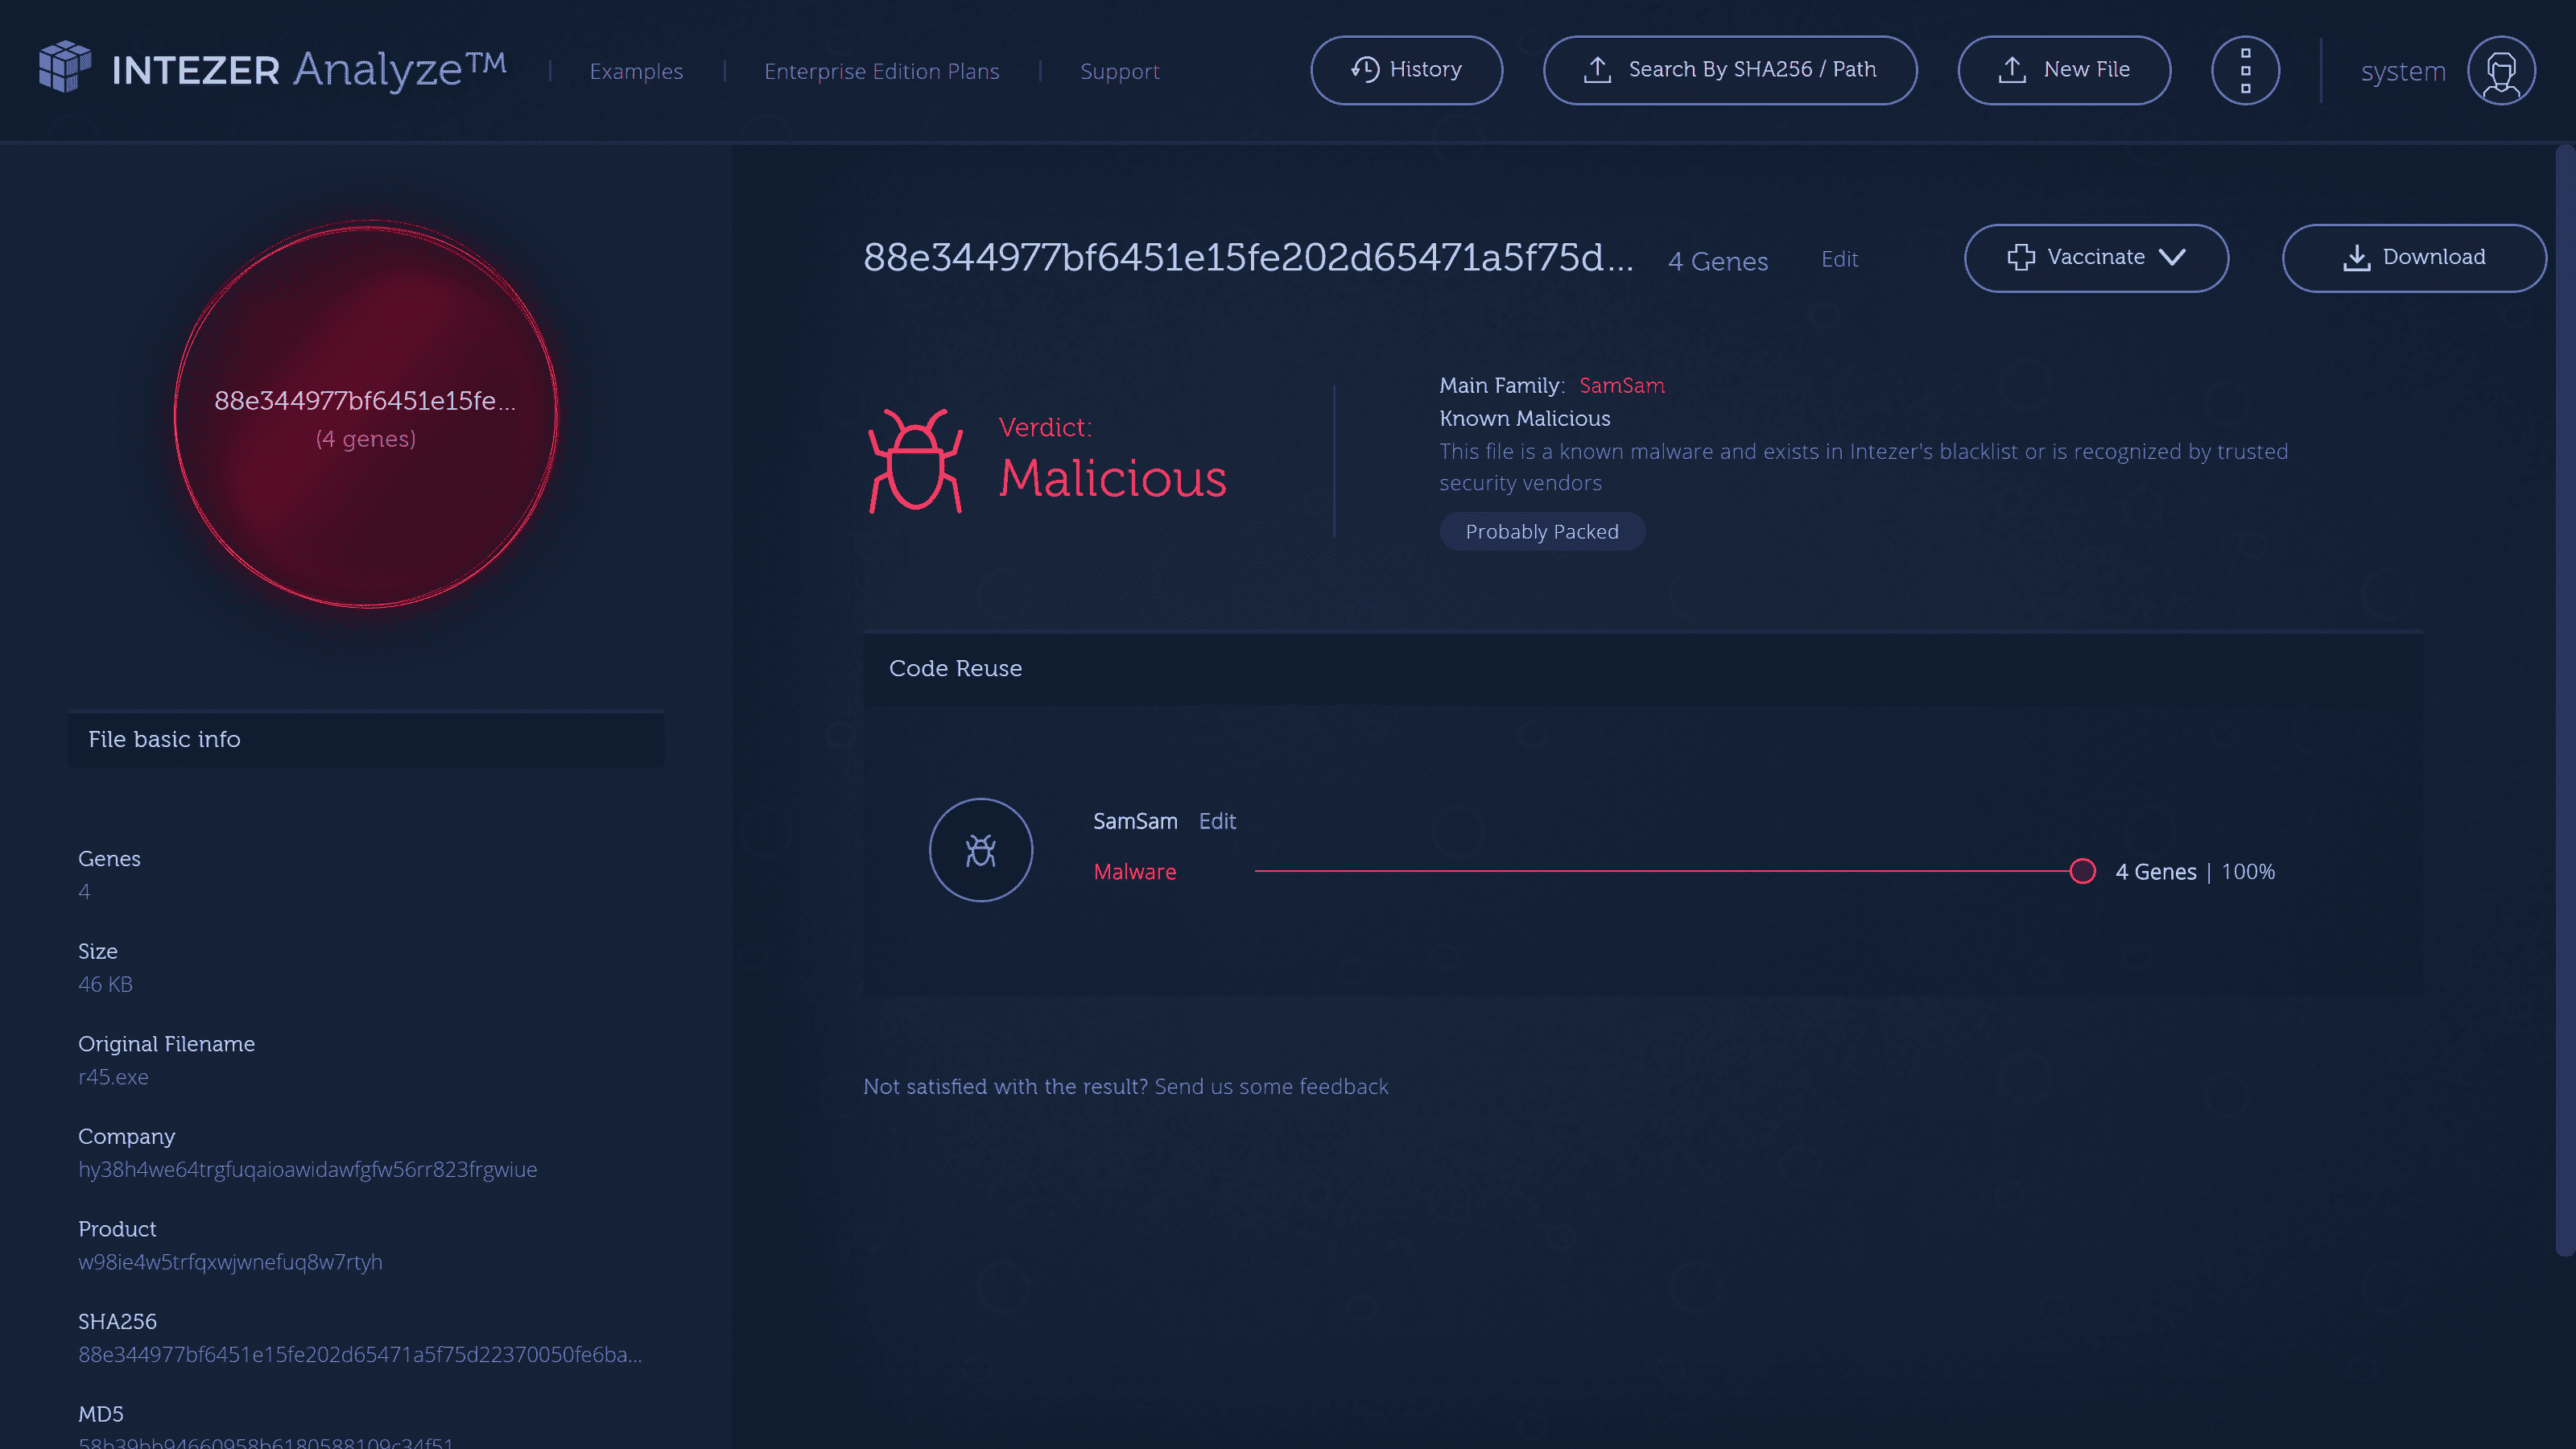The image size is (2576, 1449).
Task: Click the Company value string
Action: [307, 1170]
